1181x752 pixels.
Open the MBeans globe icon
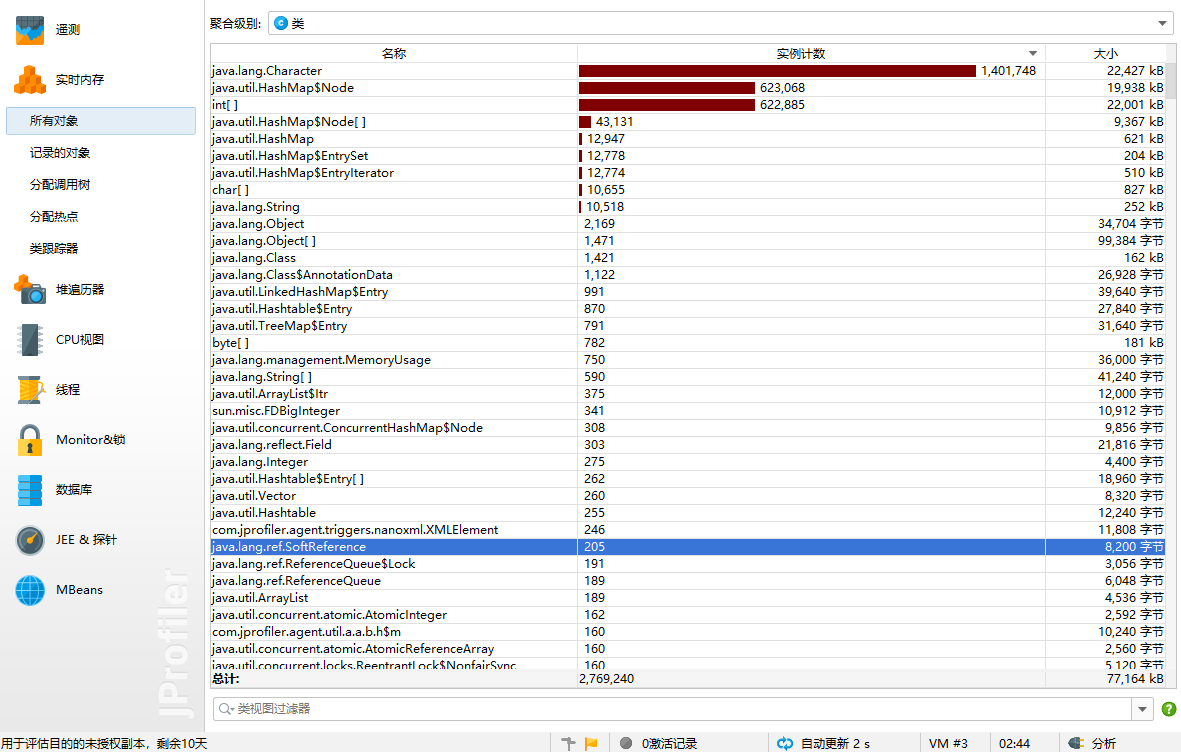tap(30, 590)
